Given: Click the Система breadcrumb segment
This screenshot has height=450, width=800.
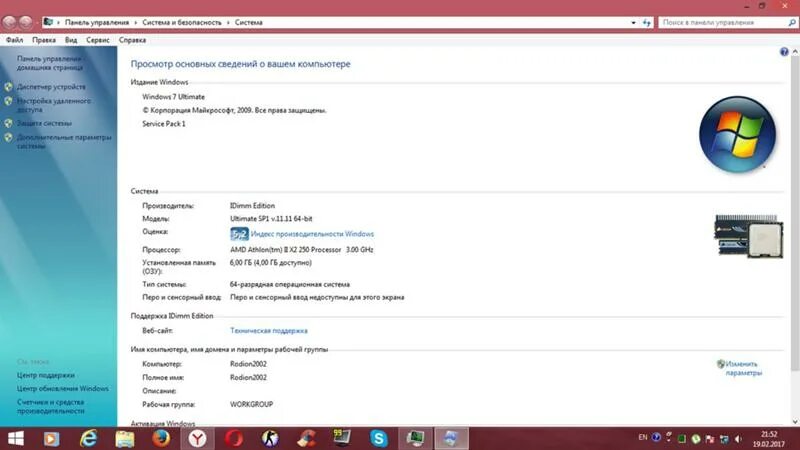Looking at the screenshot, I should pyautogui.click(x=248, y=22).
